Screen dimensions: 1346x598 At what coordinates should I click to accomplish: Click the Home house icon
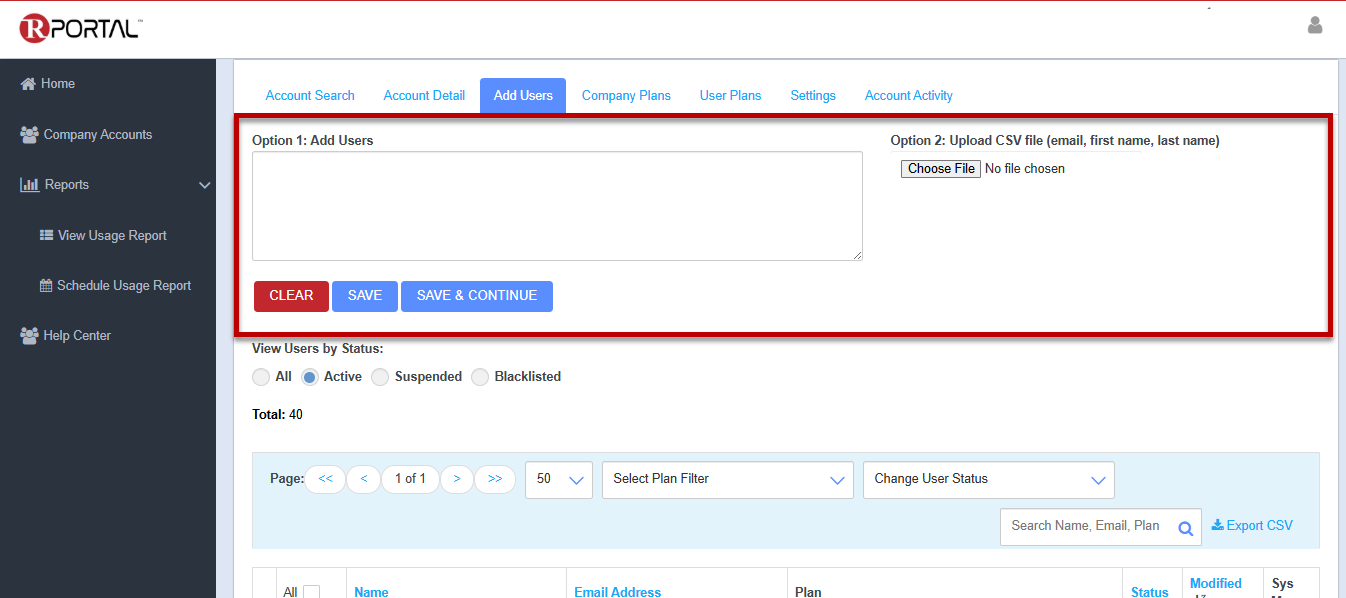click(29, 84)
